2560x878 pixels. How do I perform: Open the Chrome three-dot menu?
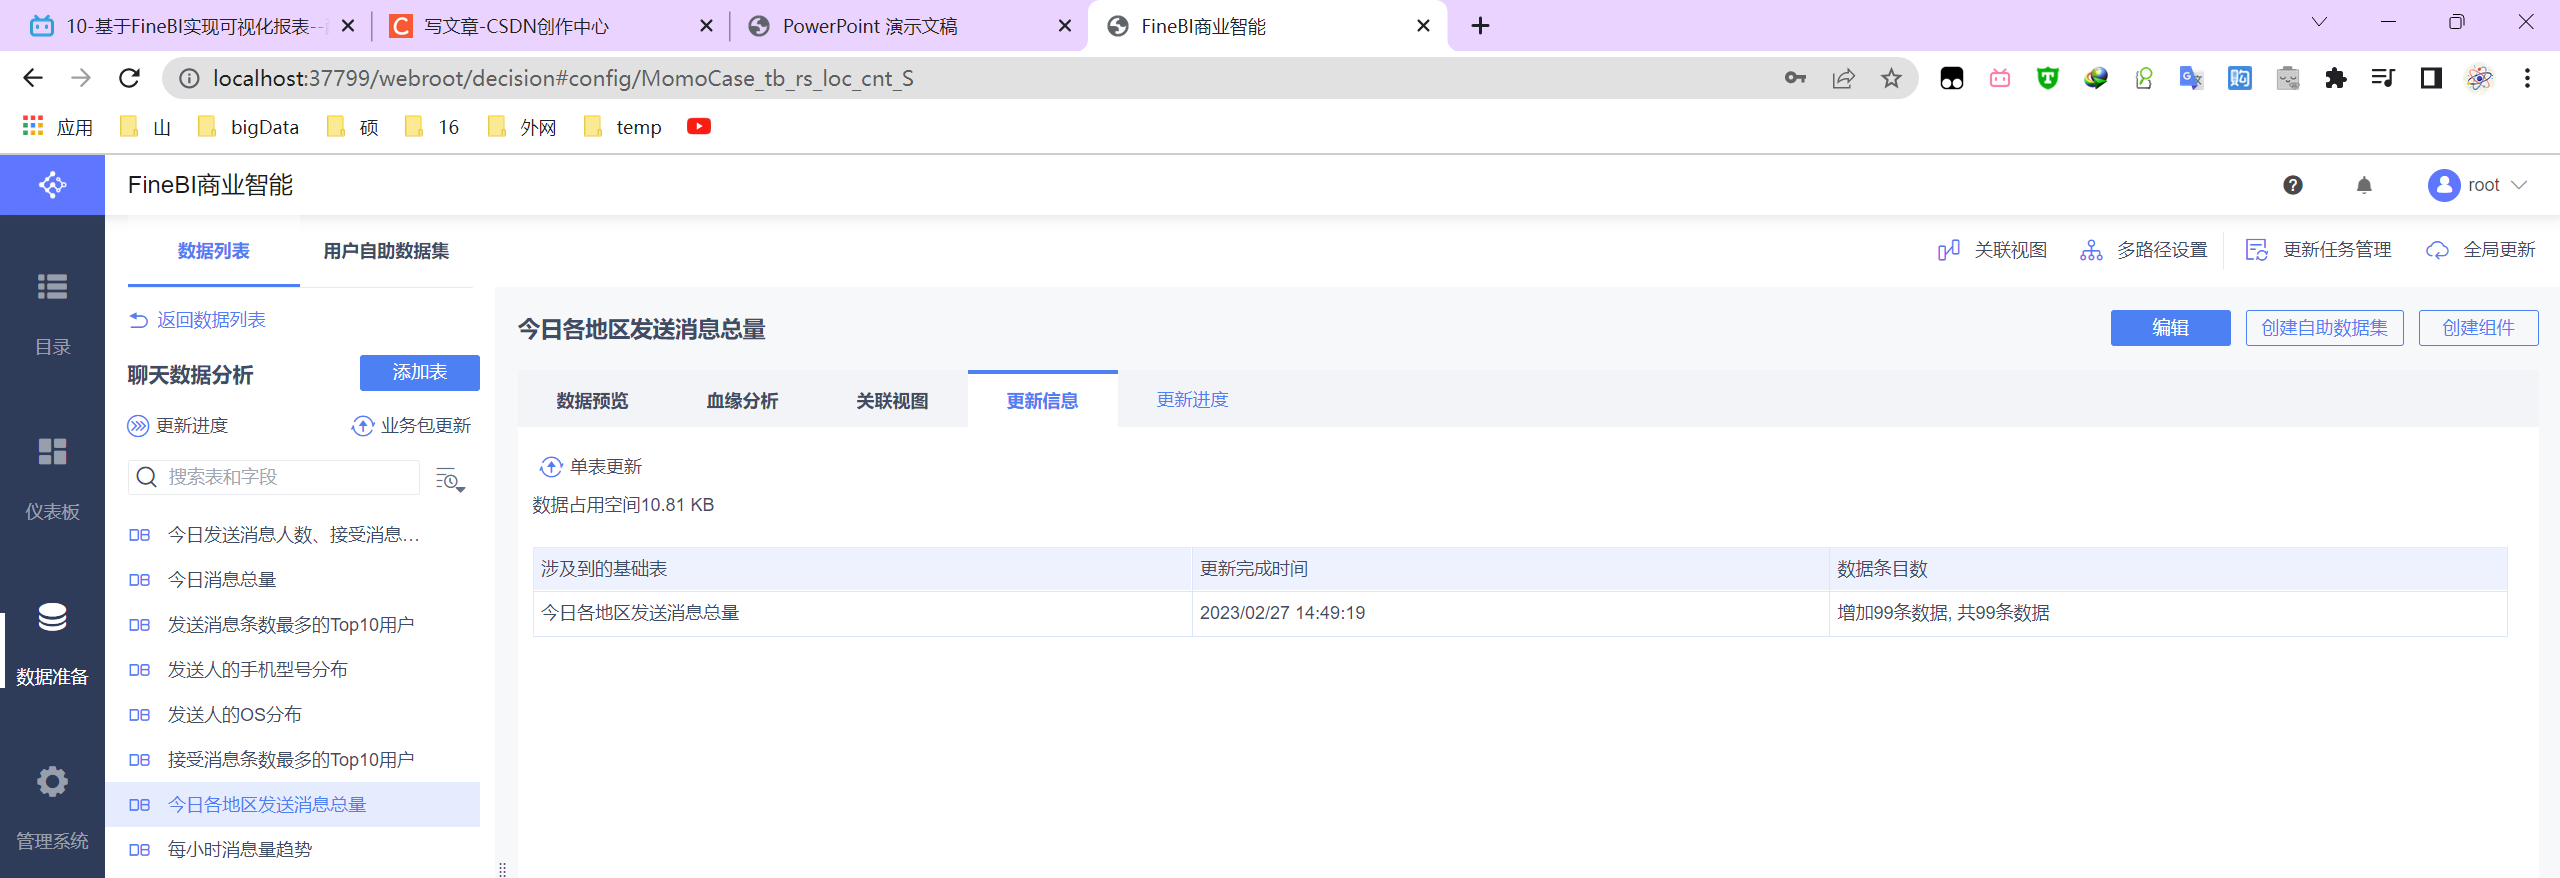click(x=2527, y=78)
